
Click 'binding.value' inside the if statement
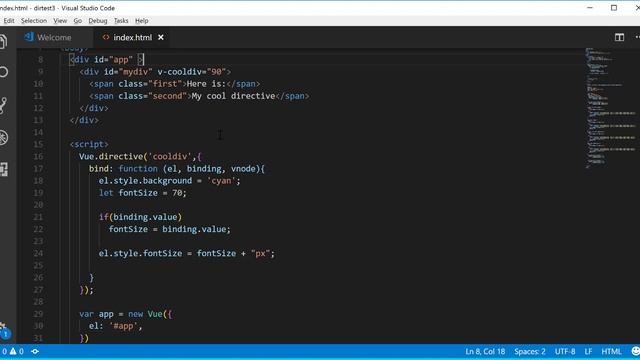(x=145, y=217)
